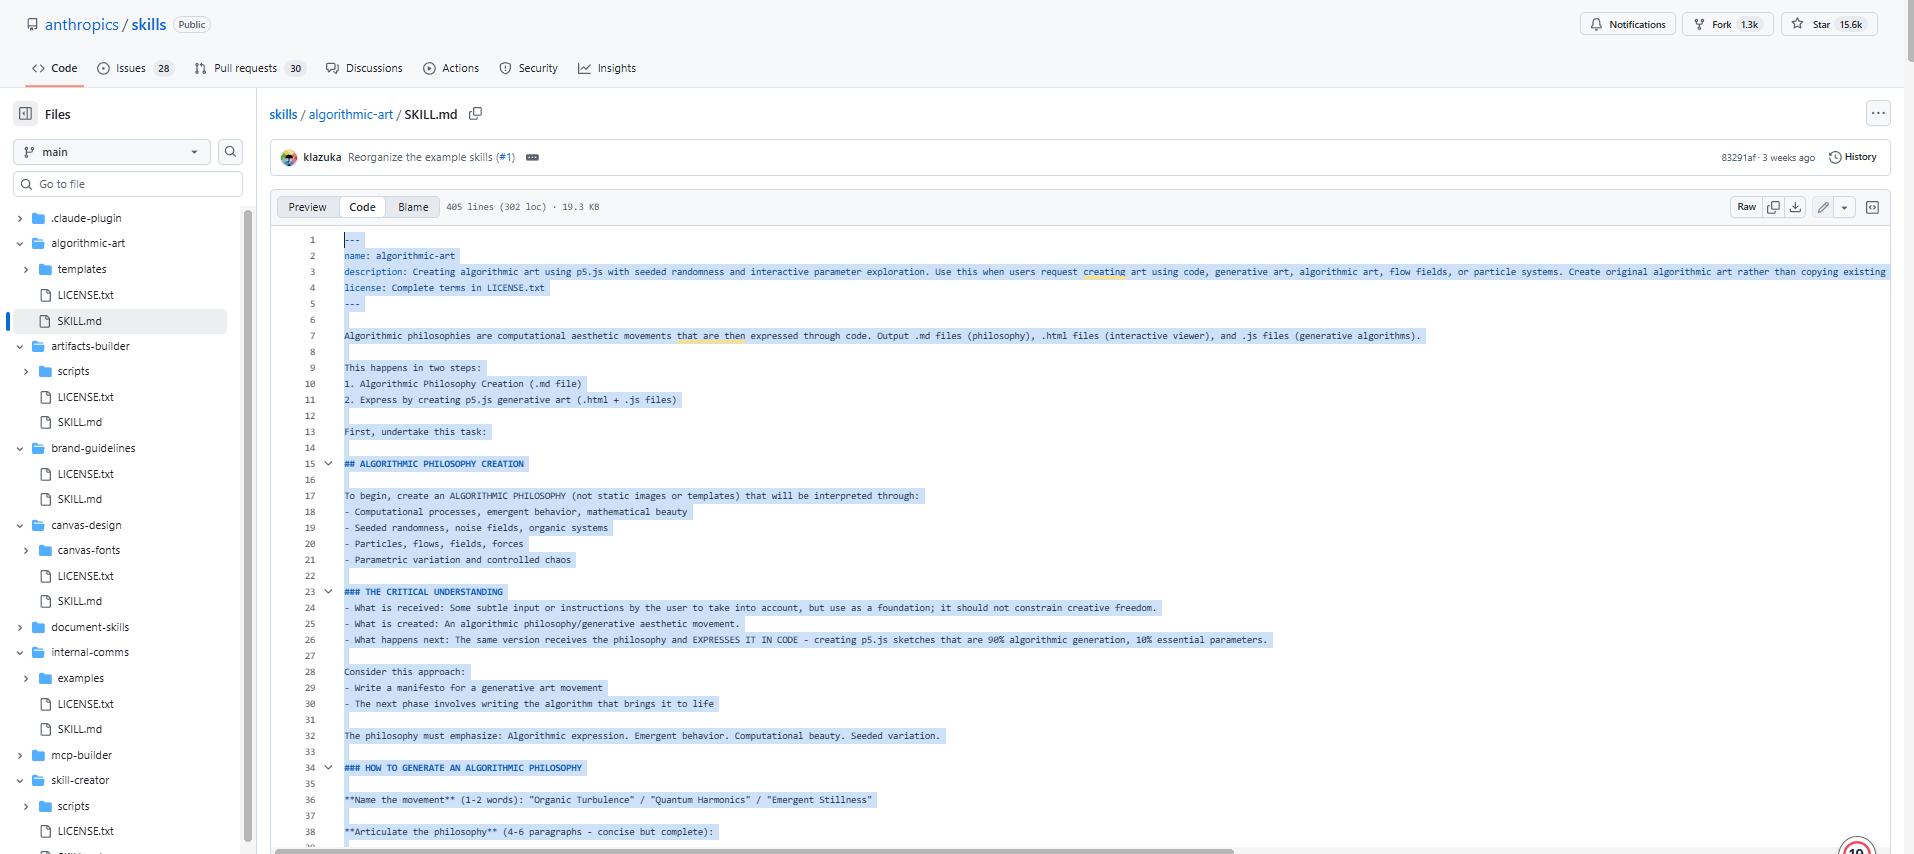Select the Code view button
Screen dimensions: 1914x854
click(x=362, y=207)
